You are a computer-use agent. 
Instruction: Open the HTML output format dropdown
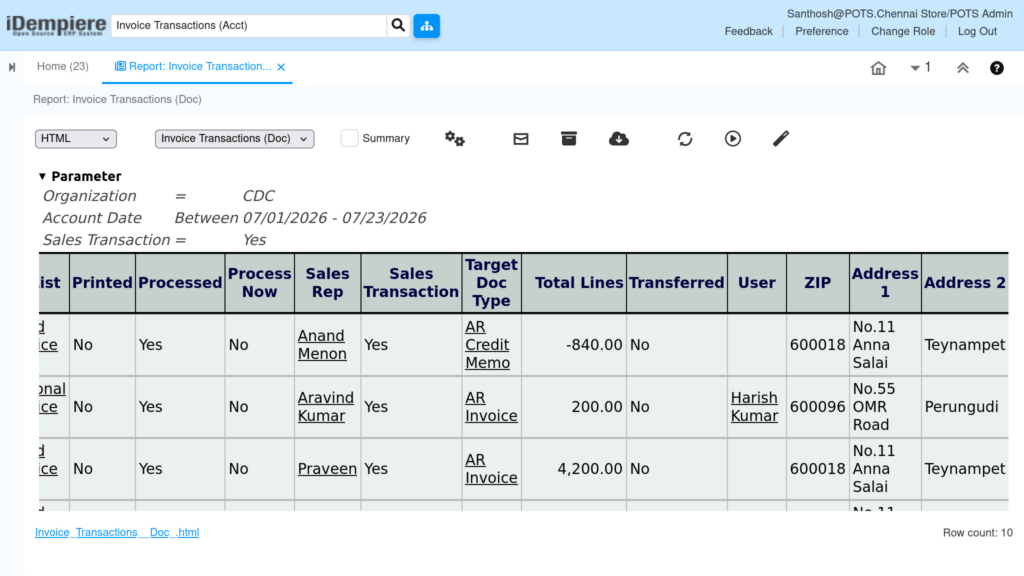pos(76,138)
